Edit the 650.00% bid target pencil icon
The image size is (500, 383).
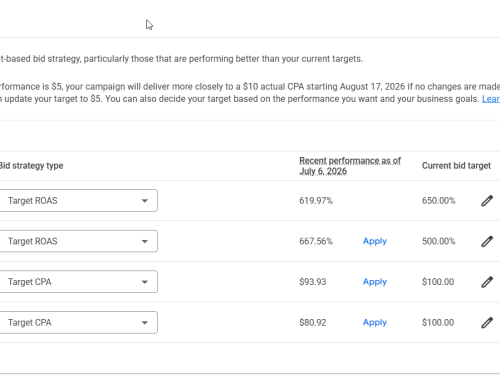click(487, 201)
